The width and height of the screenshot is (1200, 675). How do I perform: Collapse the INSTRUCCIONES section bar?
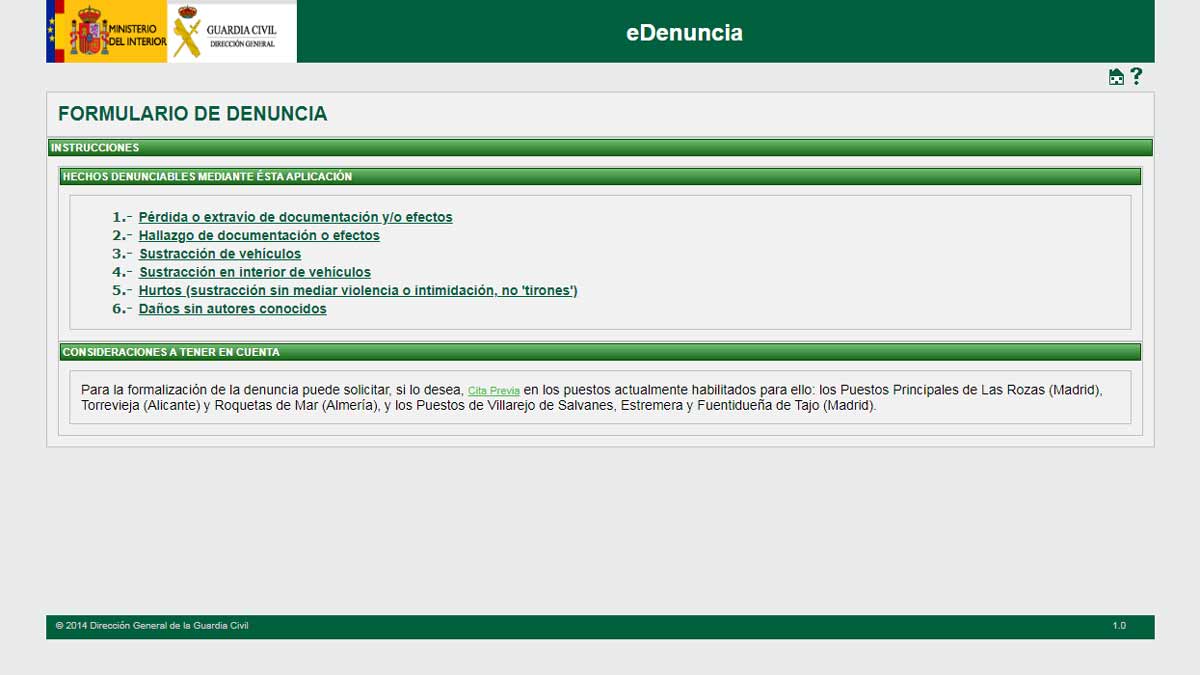click(x=600, y=148)
